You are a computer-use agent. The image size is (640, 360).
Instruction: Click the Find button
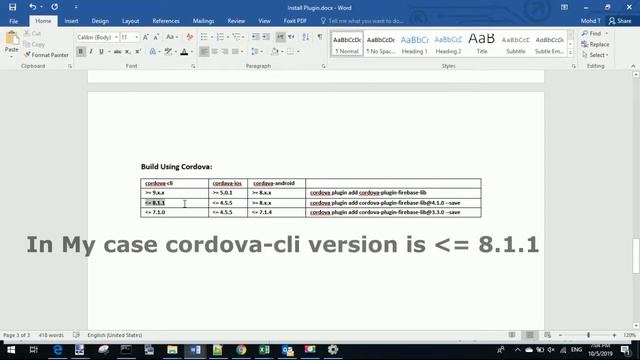(595, 33)
